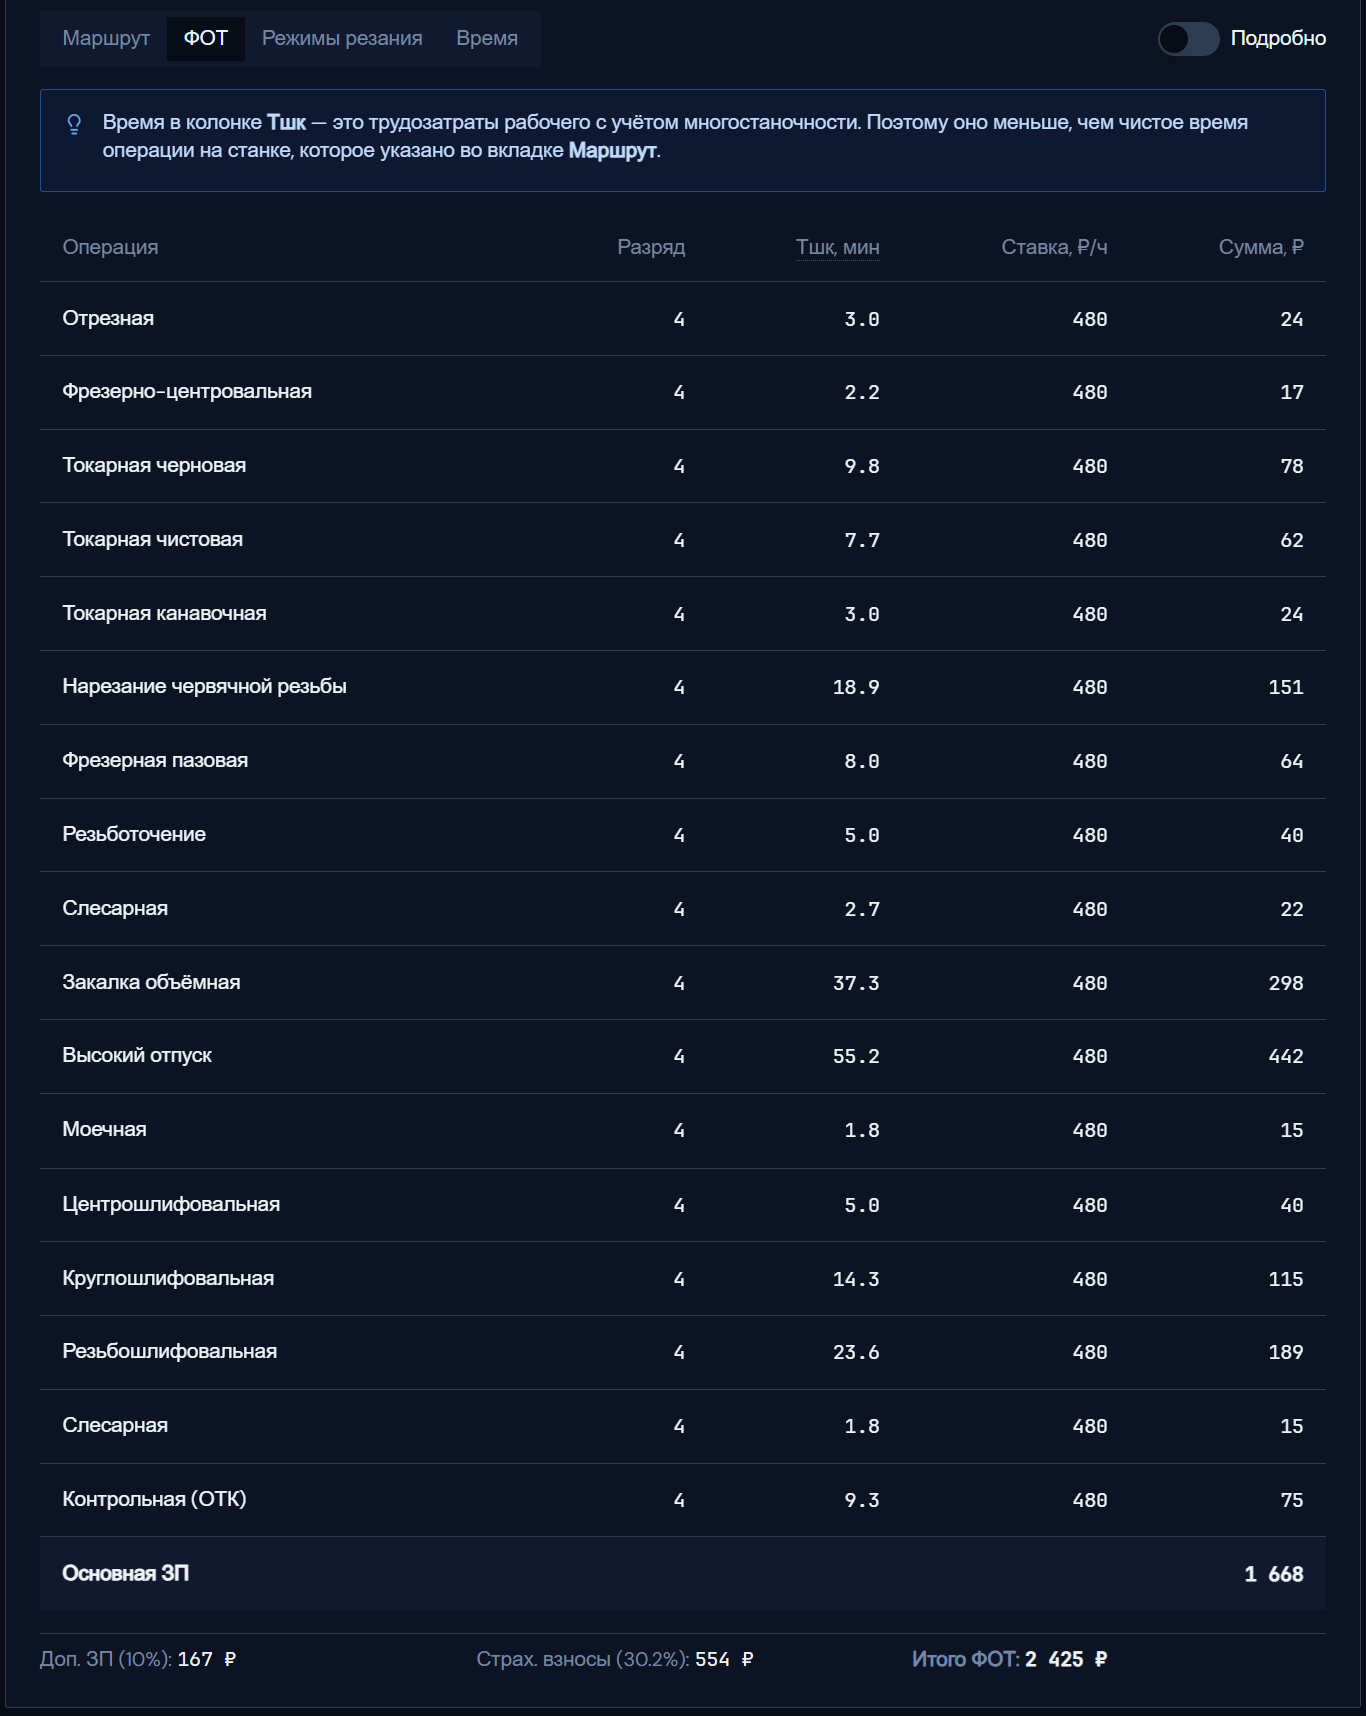Click the Сумма, ₽ column header
This screenshot has height=1716, width=1366.
pos(1261,247)
